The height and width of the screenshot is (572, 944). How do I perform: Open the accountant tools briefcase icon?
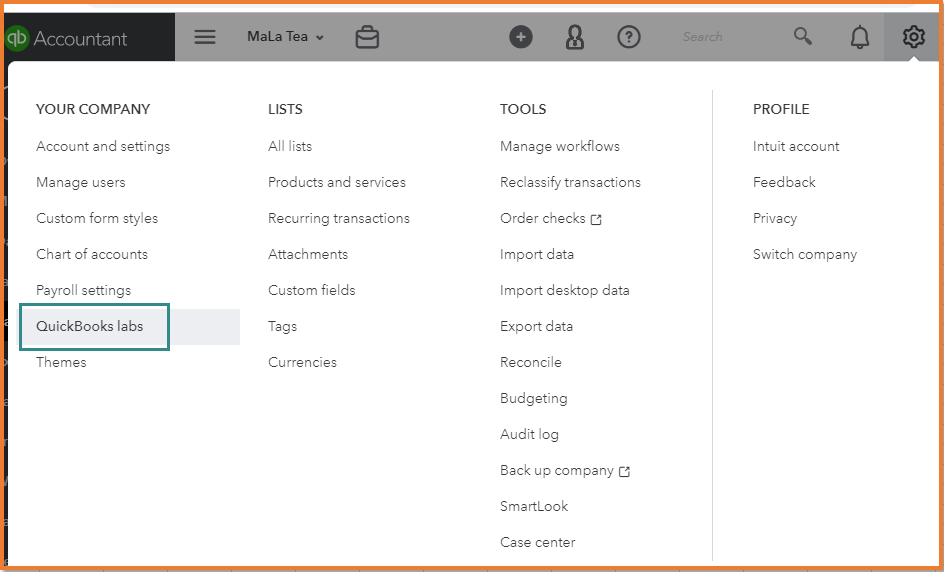pyautogui.click(x=367, y=38)
